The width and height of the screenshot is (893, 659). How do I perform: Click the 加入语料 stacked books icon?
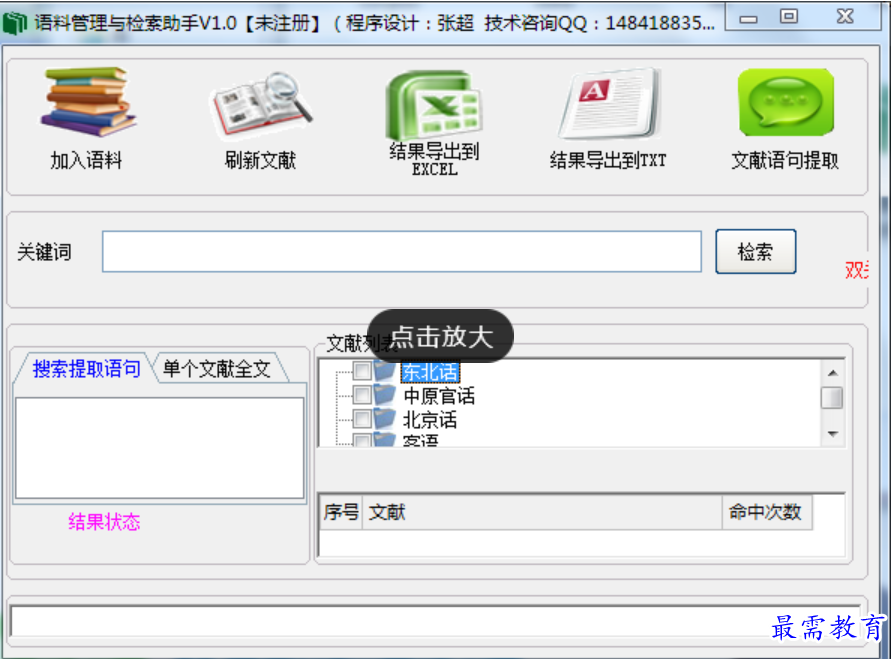pyautogui.click(x=87, y=103)
